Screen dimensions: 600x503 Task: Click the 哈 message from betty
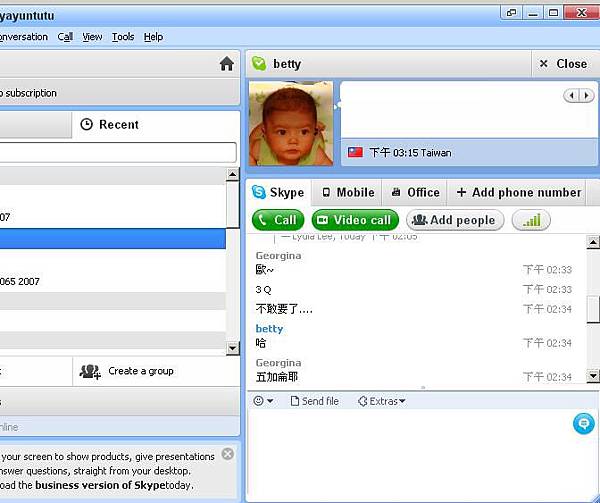261,343
